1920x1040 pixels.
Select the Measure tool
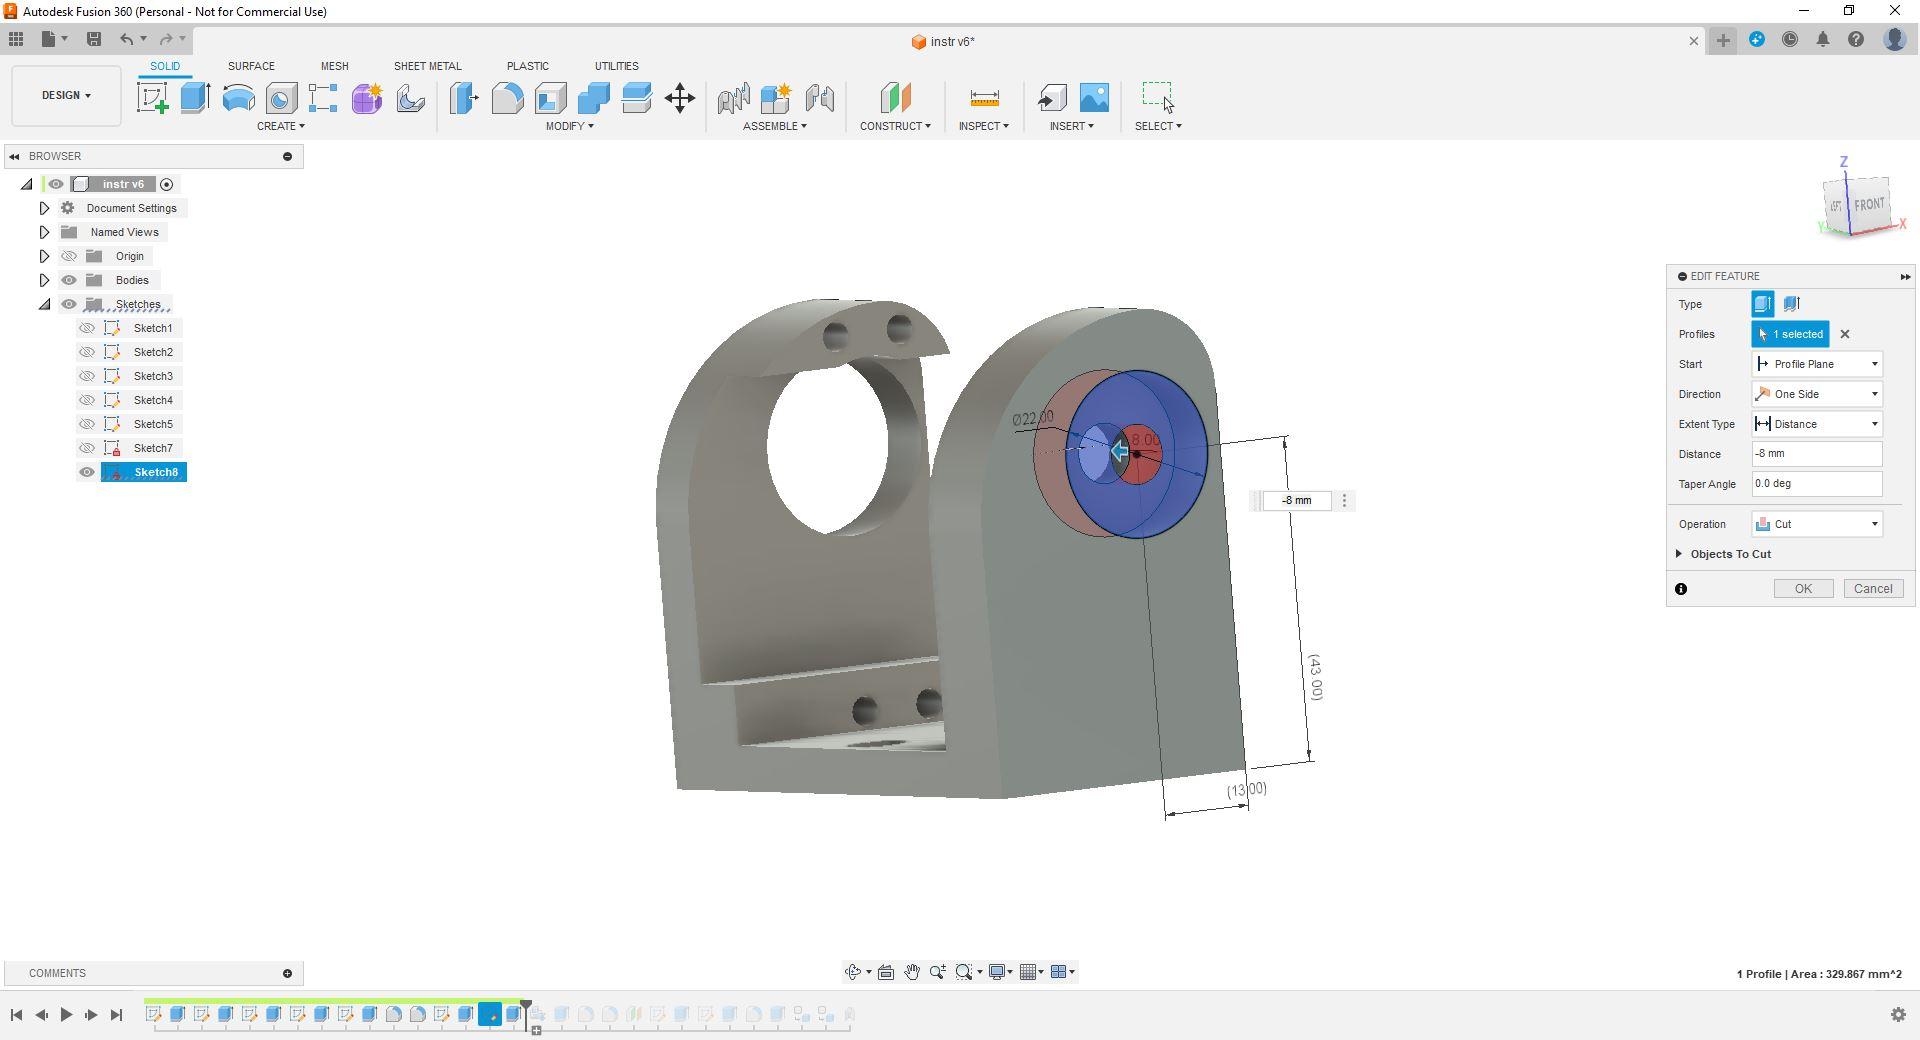tap(984, 98)
